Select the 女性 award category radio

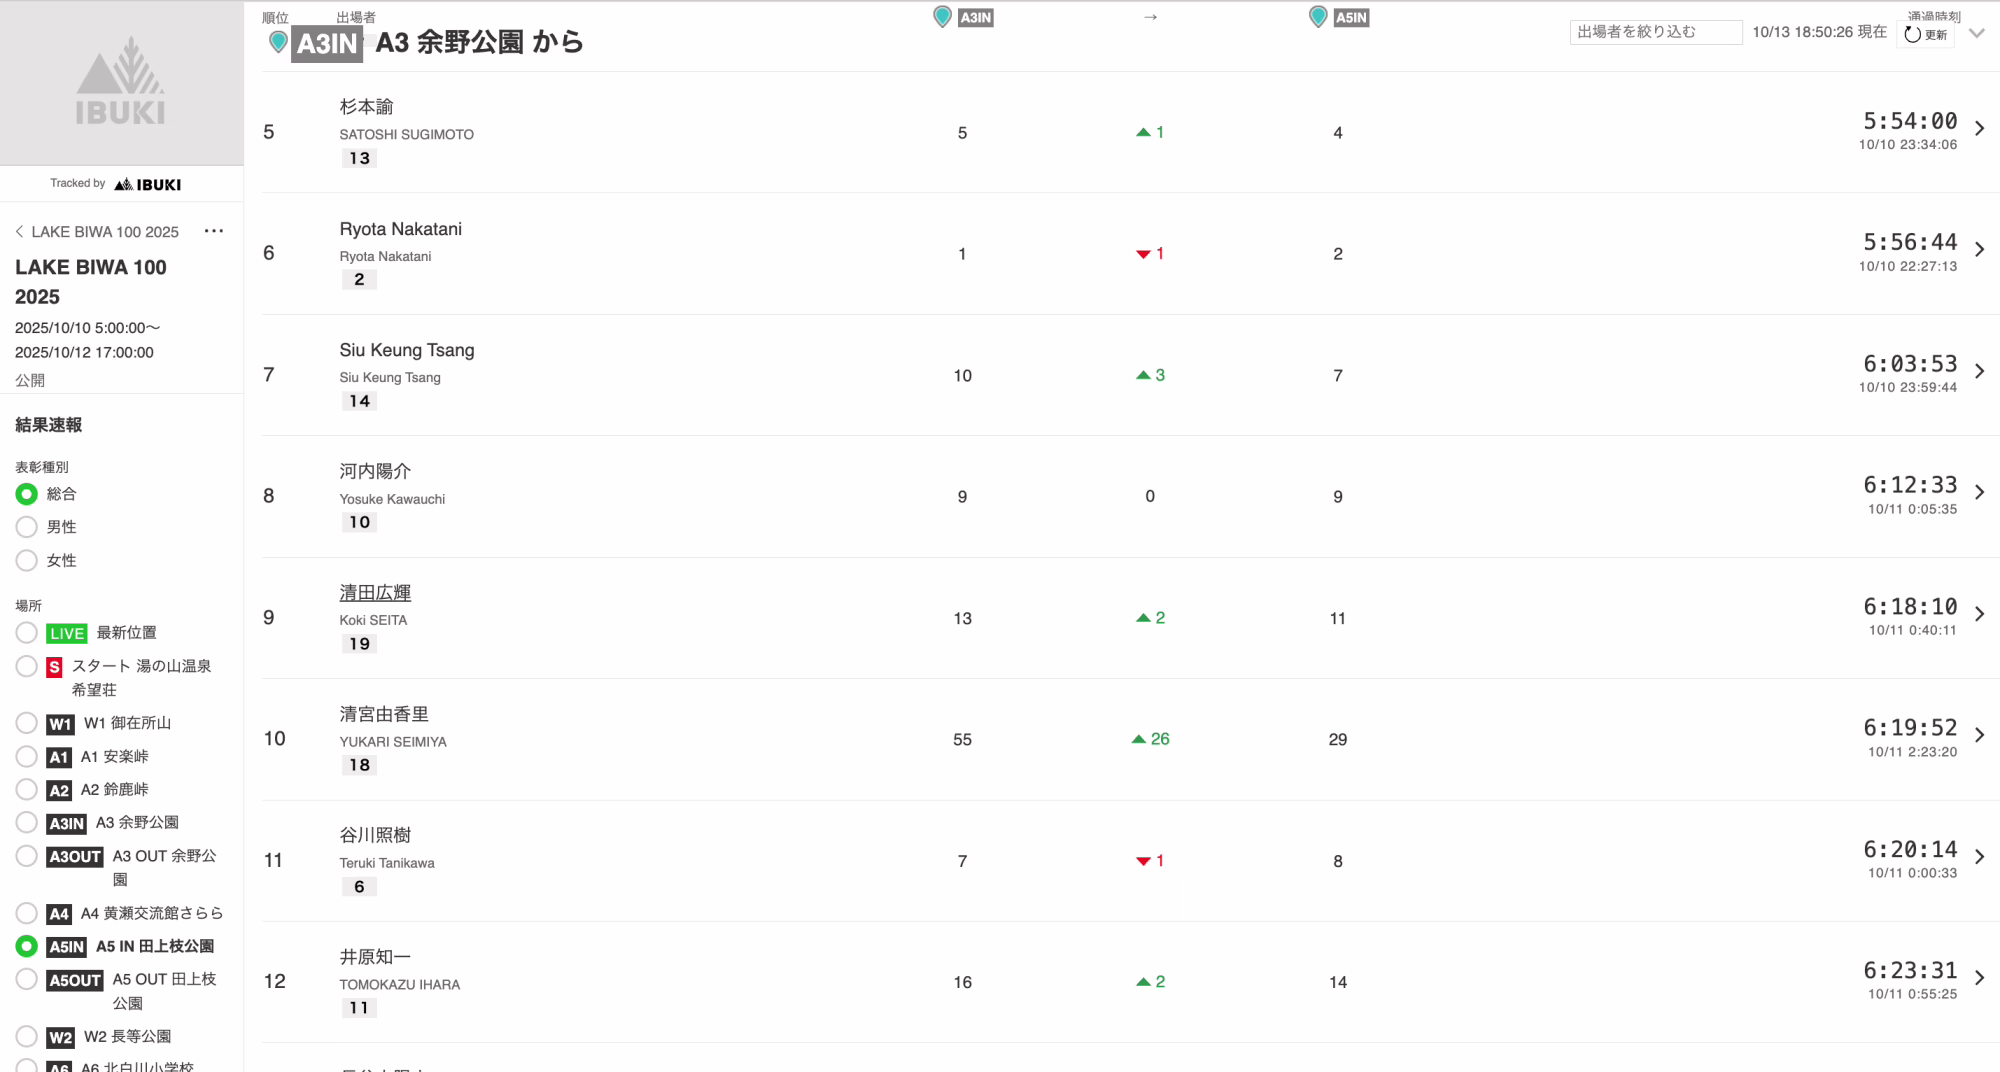27,561
